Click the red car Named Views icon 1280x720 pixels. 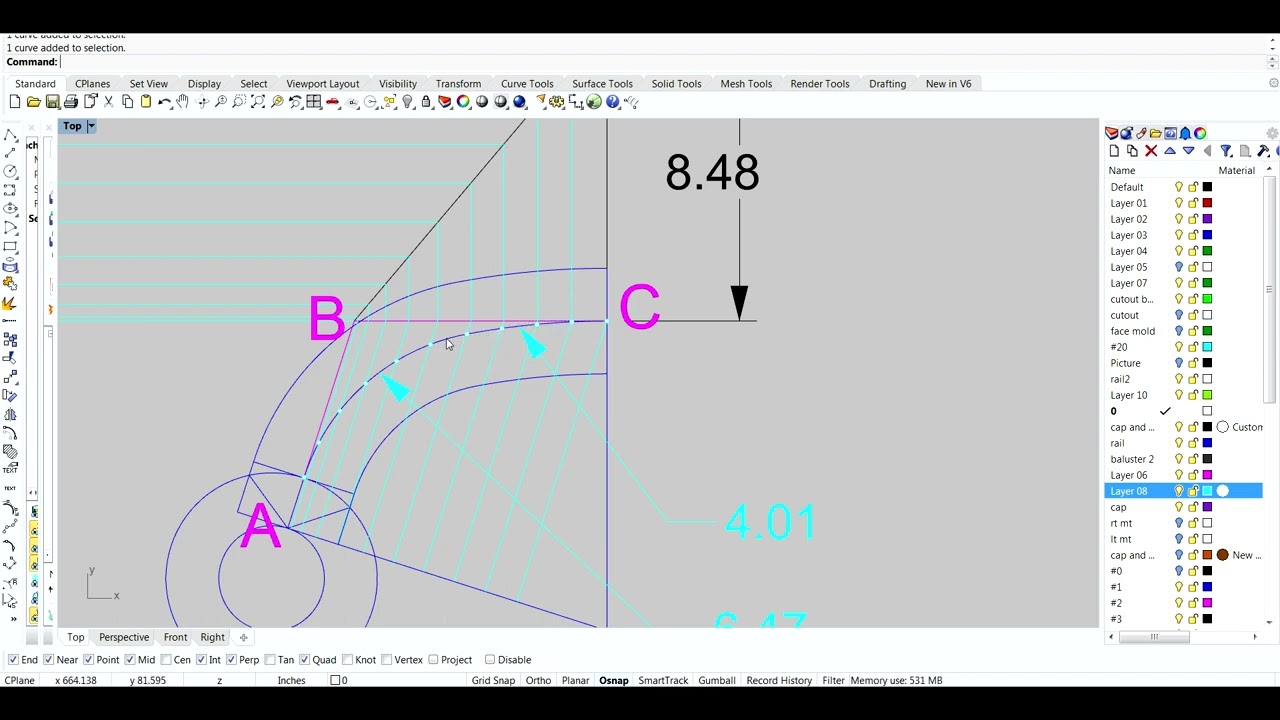coord(332,102)
